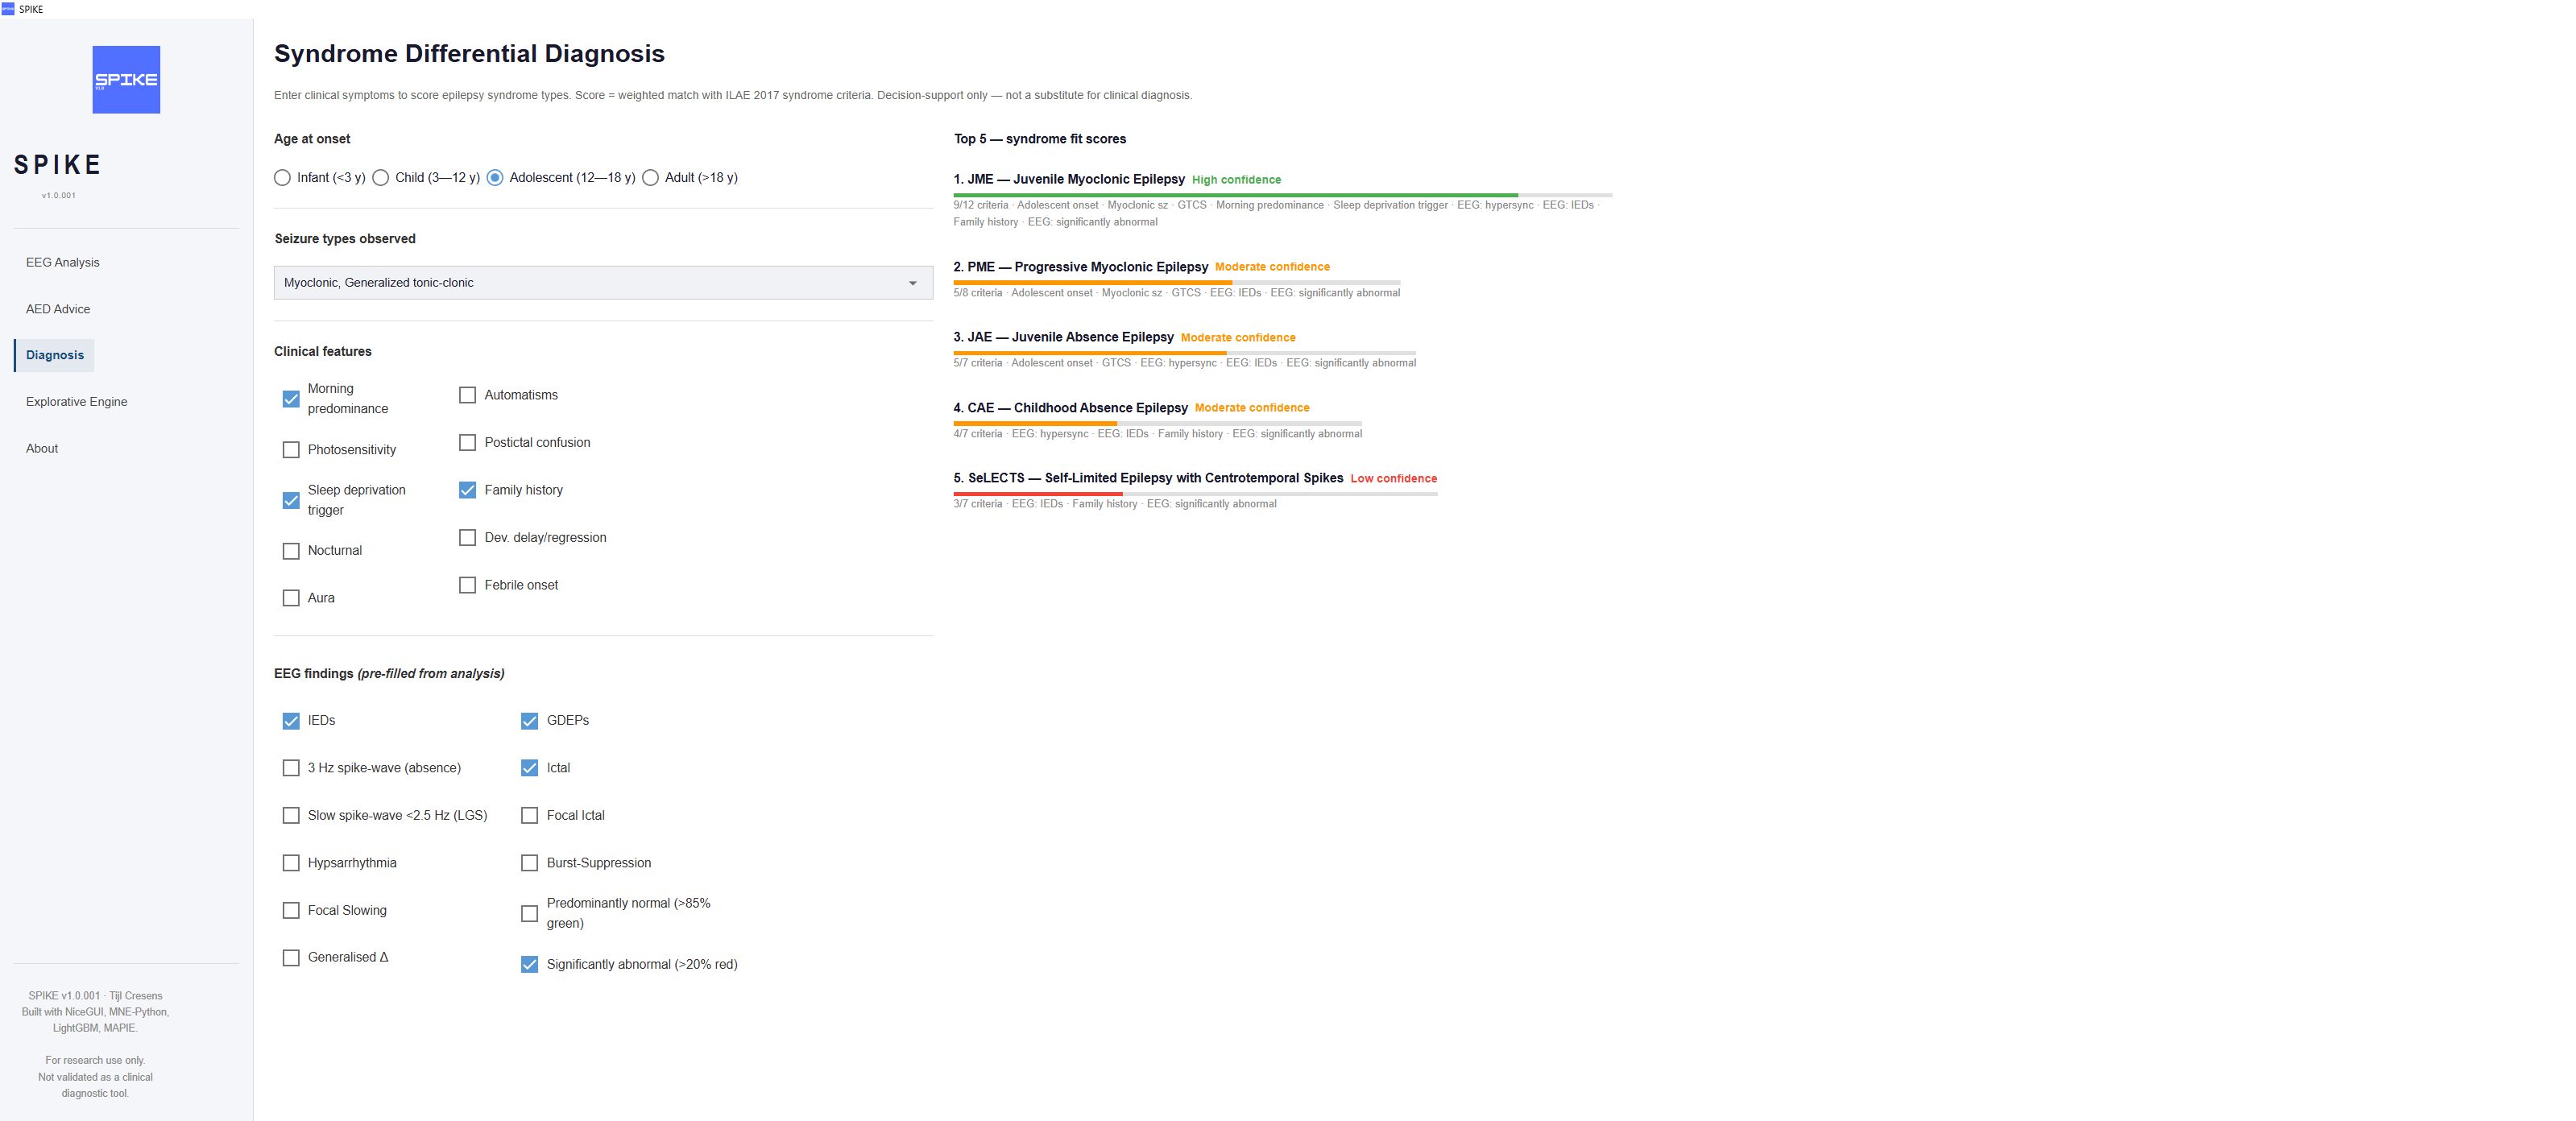Open the Explorative Engine page
This screenshot has width=2576, height=1121.
76,402
